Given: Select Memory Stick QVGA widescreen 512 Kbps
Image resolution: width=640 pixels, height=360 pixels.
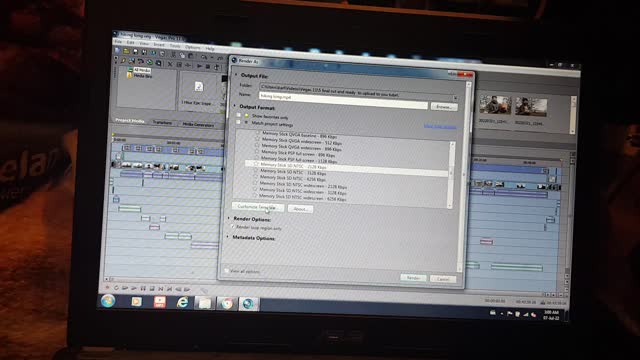Looking at the screenshot, I should (301, 142).
